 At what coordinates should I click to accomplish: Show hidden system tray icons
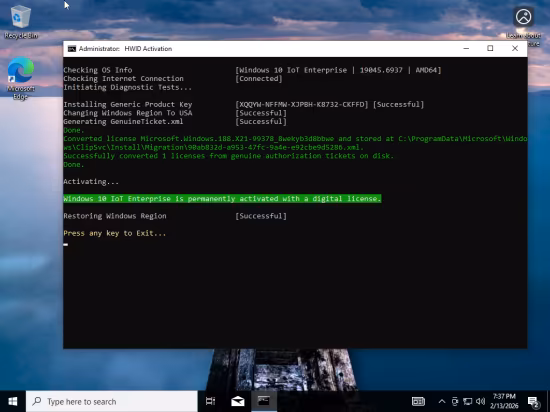pyautogui.click(x=442, y=401)
